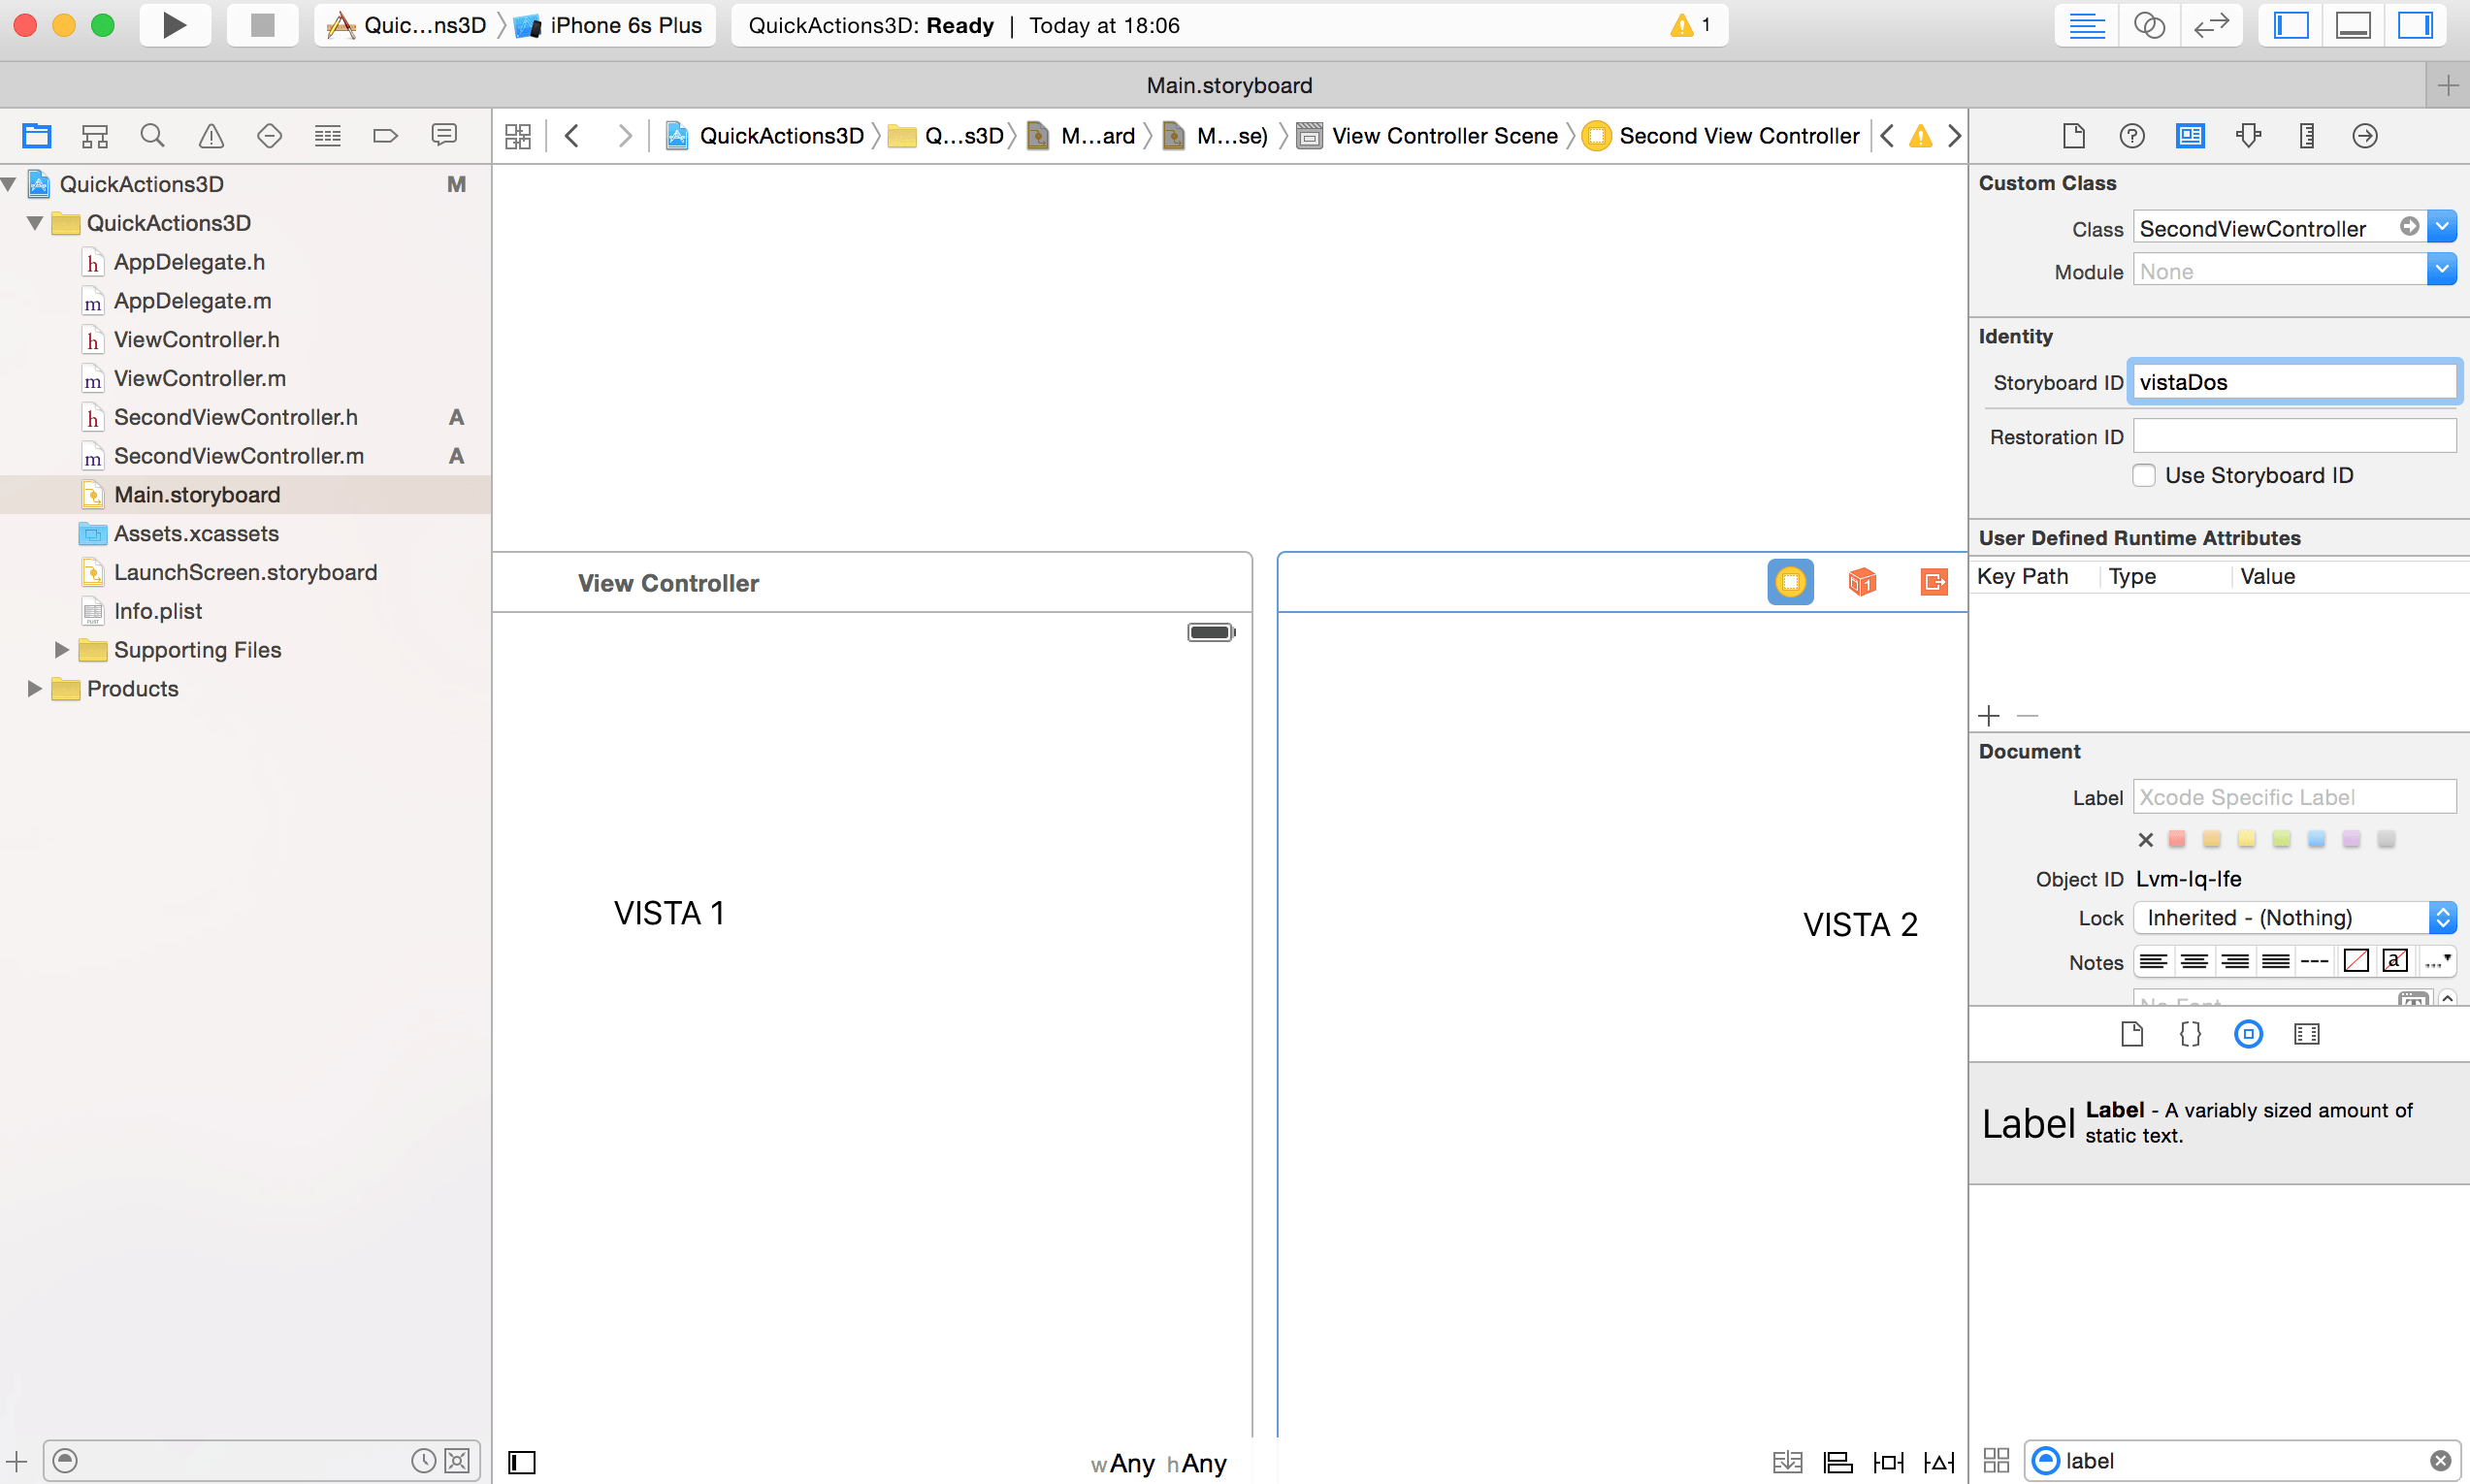Screen dimensions: 2470x1484
Task: Show the Standard editor
Action: point(2086,25)
